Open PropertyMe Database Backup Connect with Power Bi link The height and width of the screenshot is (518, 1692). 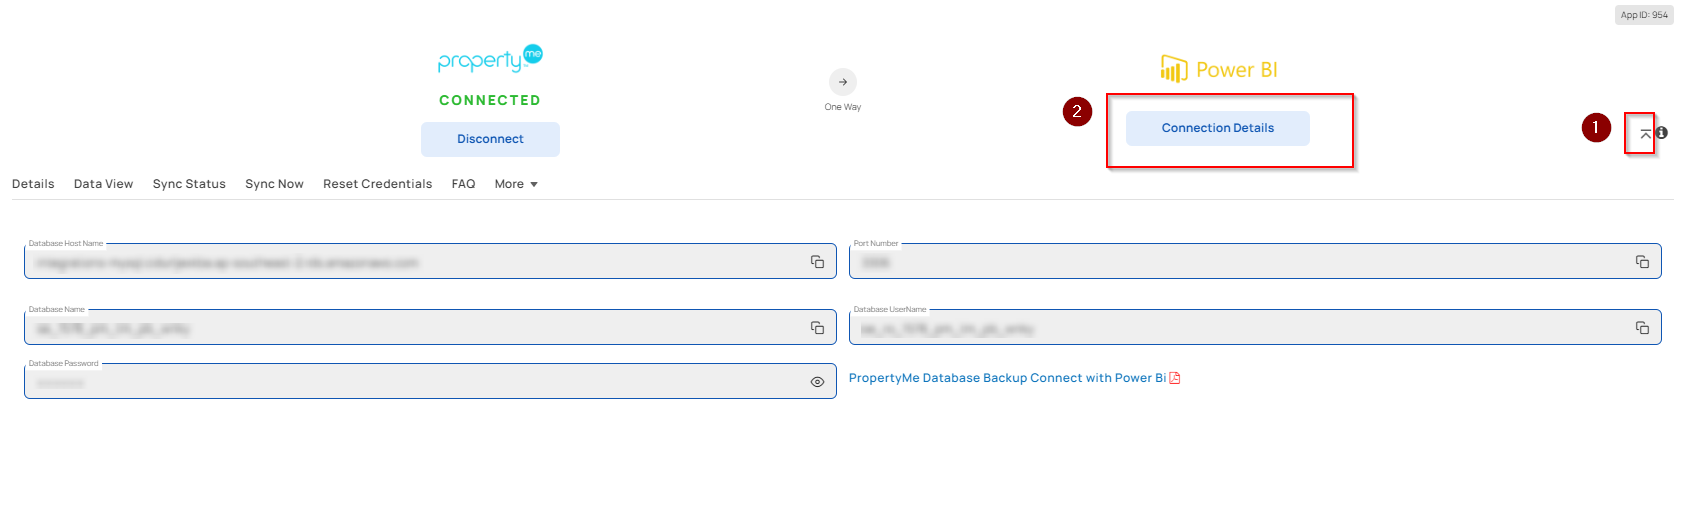pos(1007,378)
